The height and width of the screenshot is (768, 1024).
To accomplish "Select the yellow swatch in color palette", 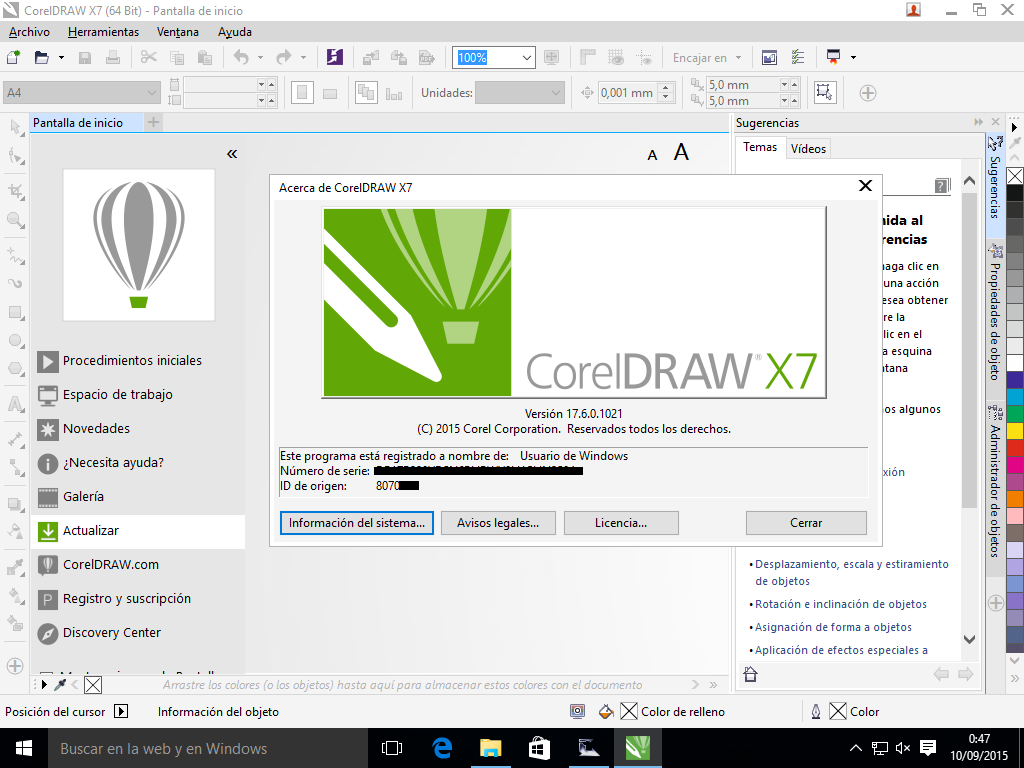I will (1015, 431).
